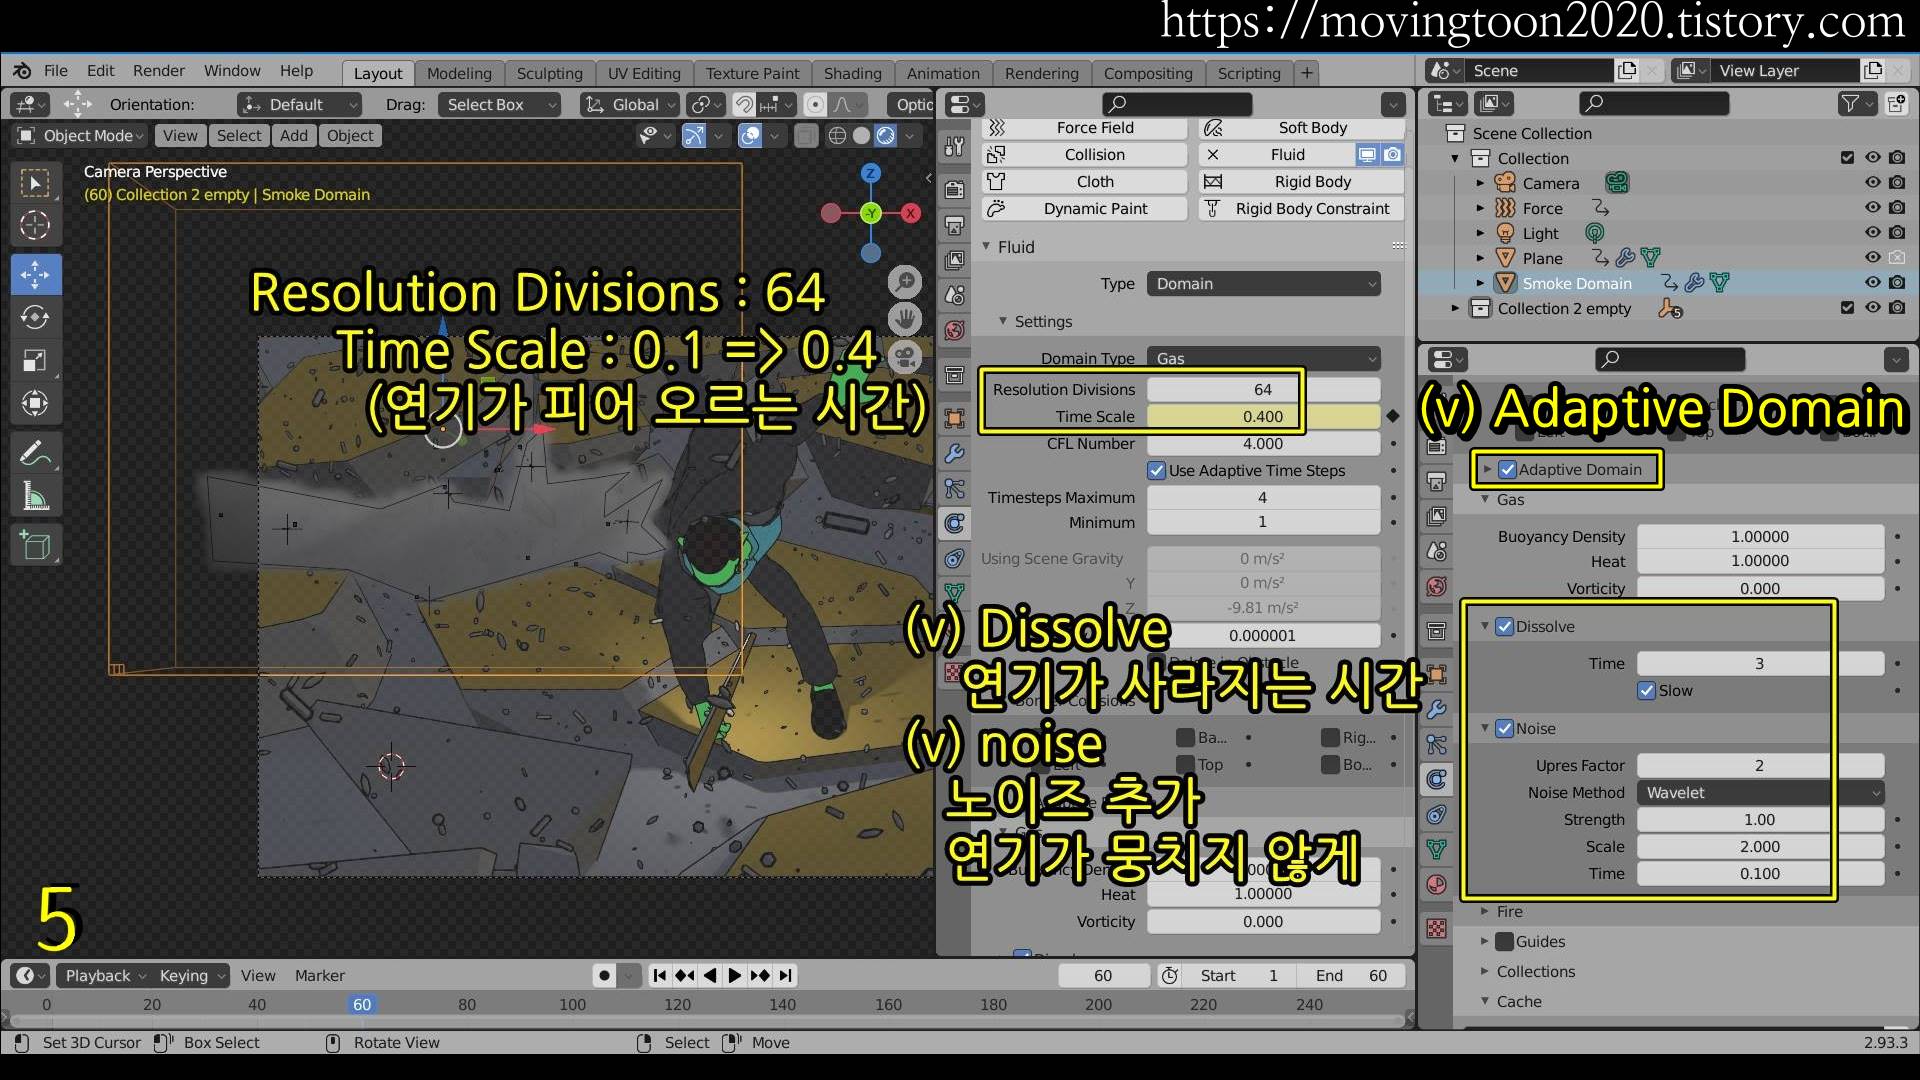Open the viewport Add menu
Screen dimensions: 1920x1080
coord(294,136)
